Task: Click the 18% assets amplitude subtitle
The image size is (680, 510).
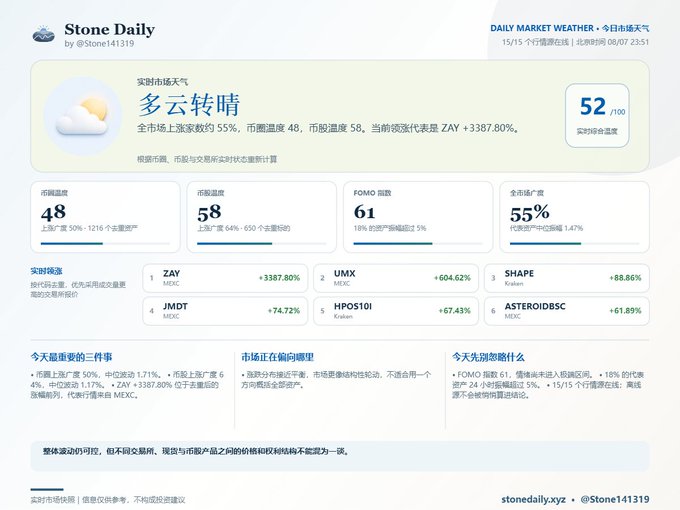Action: coord(390,228)
